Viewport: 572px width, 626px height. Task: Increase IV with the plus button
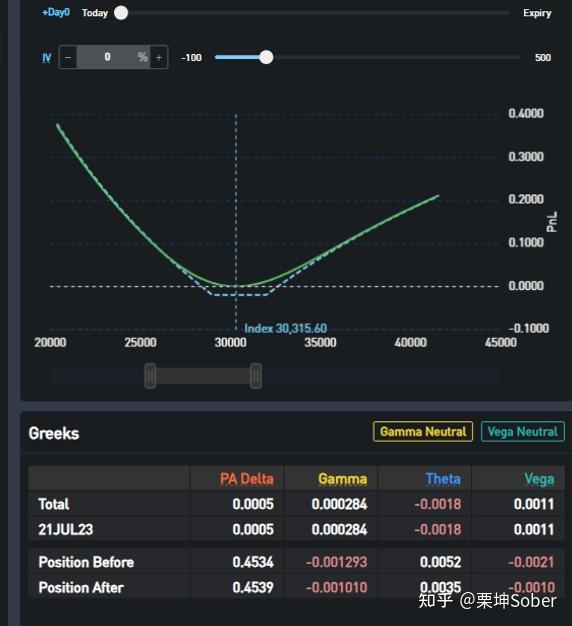click(x=159, y=57)
